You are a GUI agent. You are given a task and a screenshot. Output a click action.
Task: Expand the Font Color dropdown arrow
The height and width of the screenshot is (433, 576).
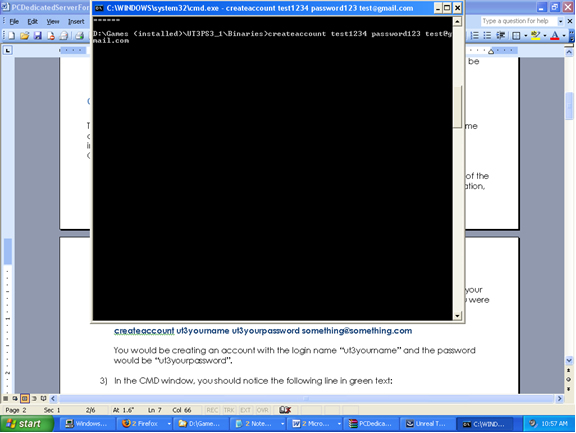(564, 36)
